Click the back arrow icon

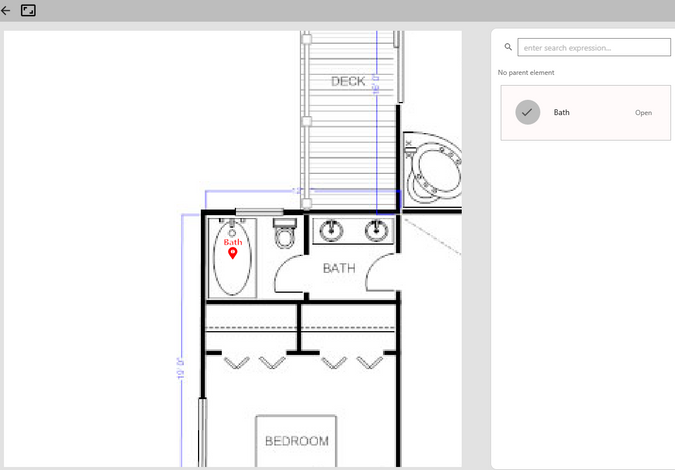[6, 10]
